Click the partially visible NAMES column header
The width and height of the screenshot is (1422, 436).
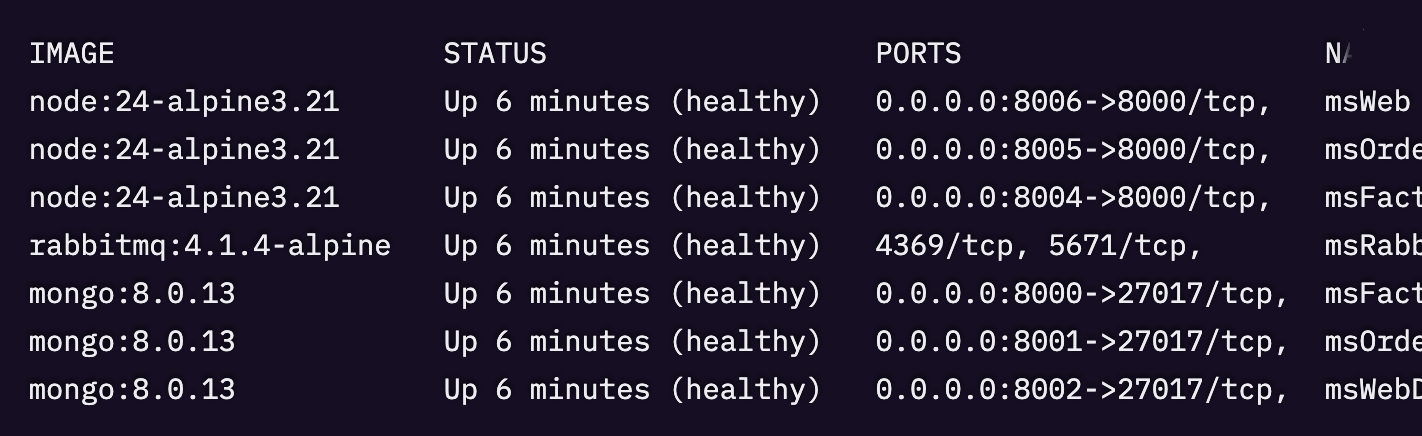1338,53
